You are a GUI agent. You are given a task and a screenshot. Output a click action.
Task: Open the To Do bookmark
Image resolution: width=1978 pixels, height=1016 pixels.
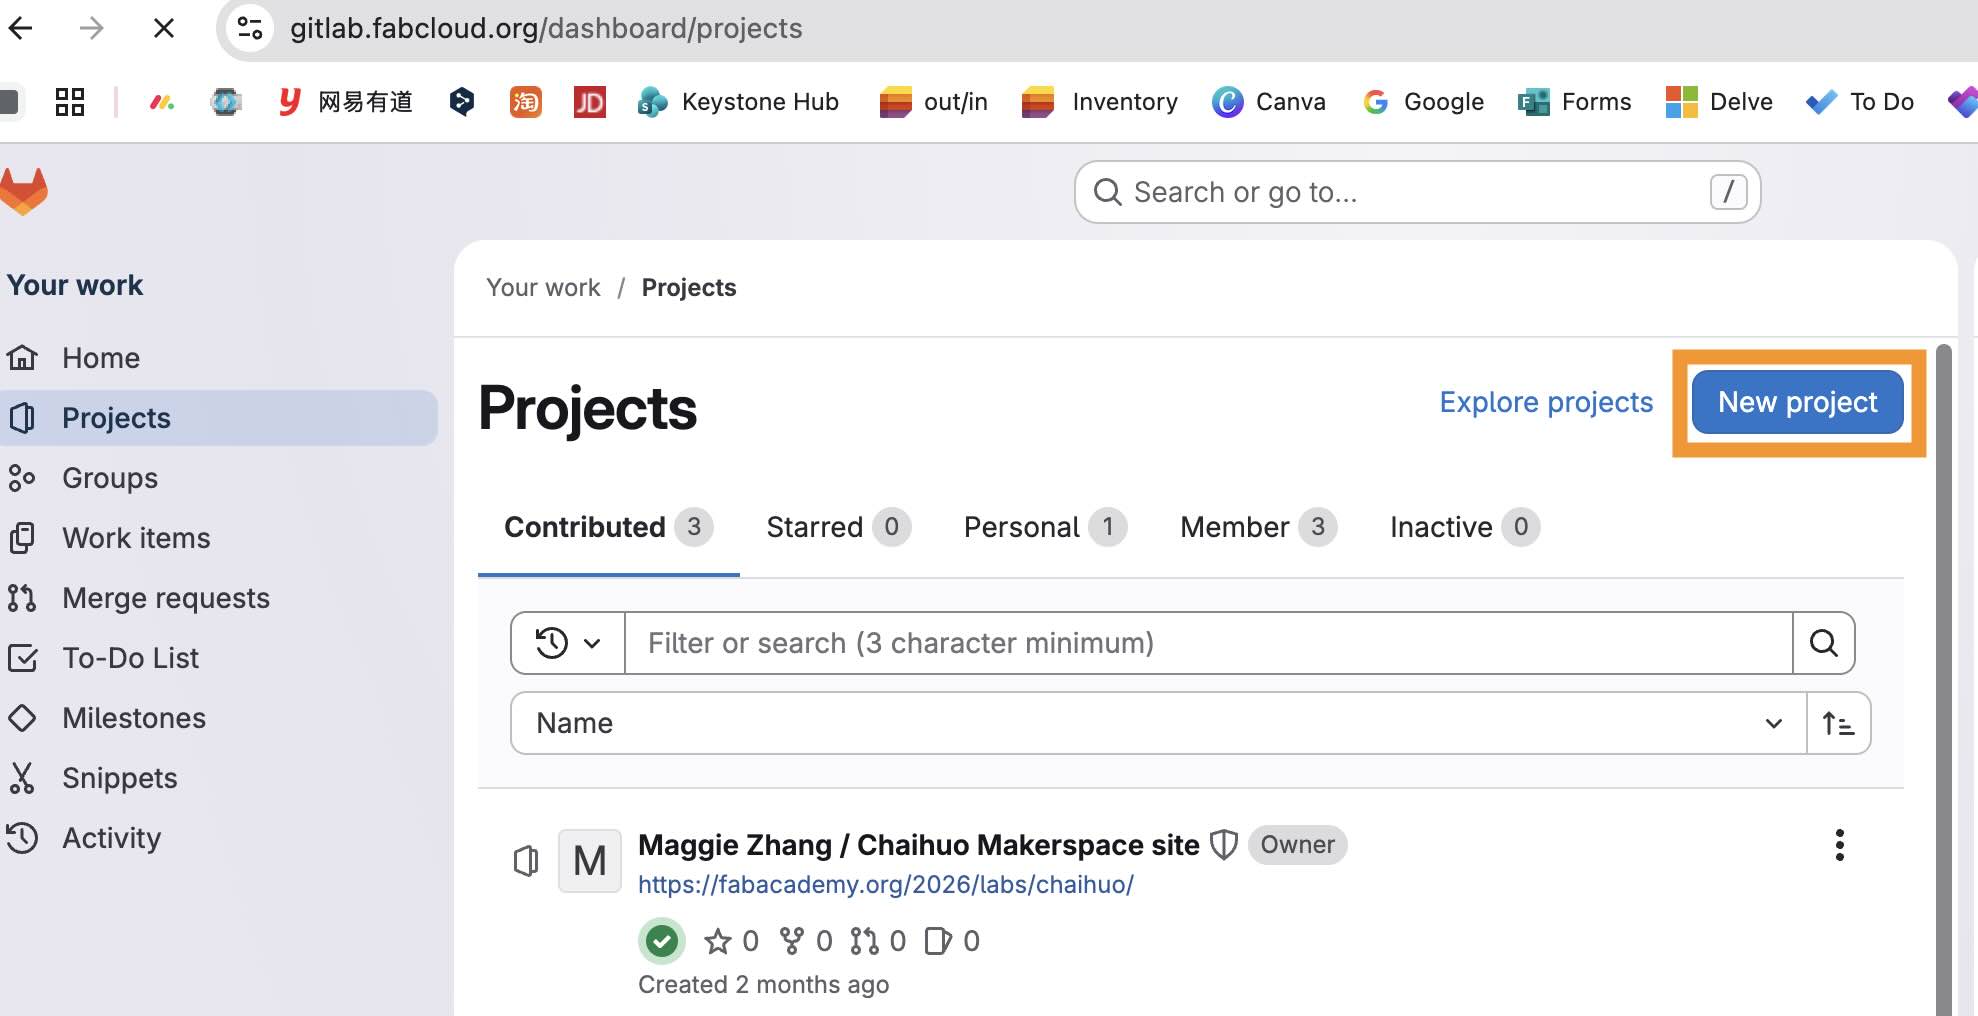point(1860,102)
